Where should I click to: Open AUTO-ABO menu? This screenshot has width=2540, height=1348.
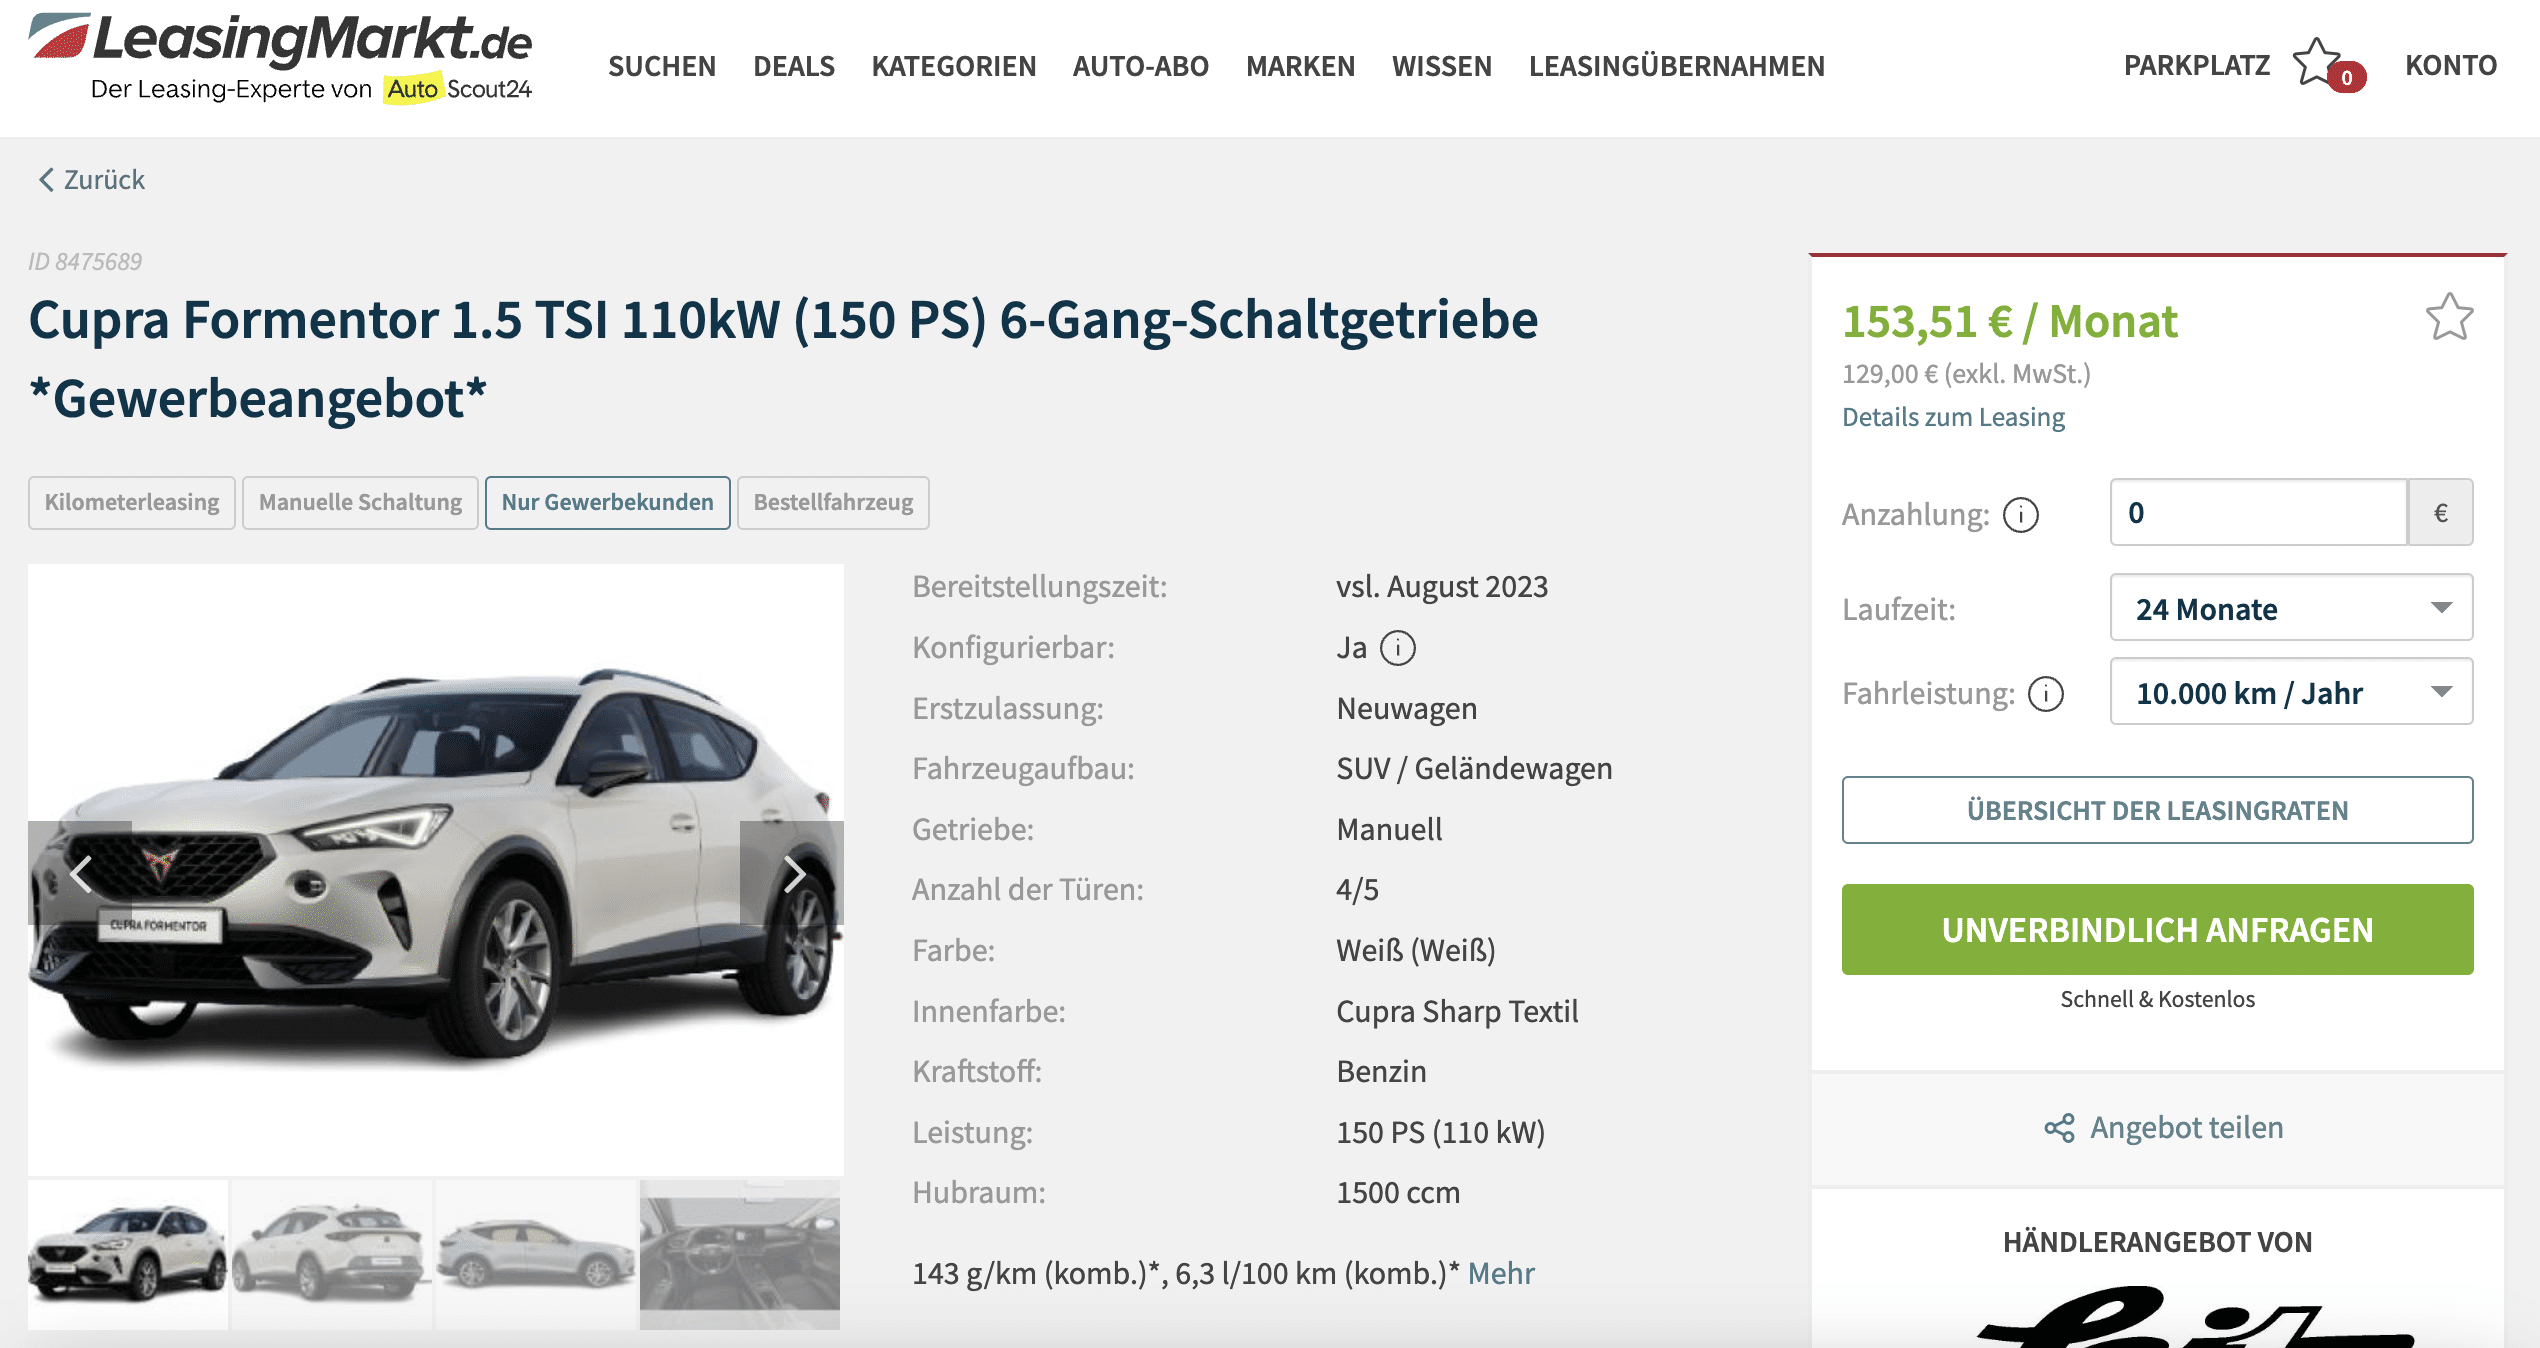[1141, 66]
